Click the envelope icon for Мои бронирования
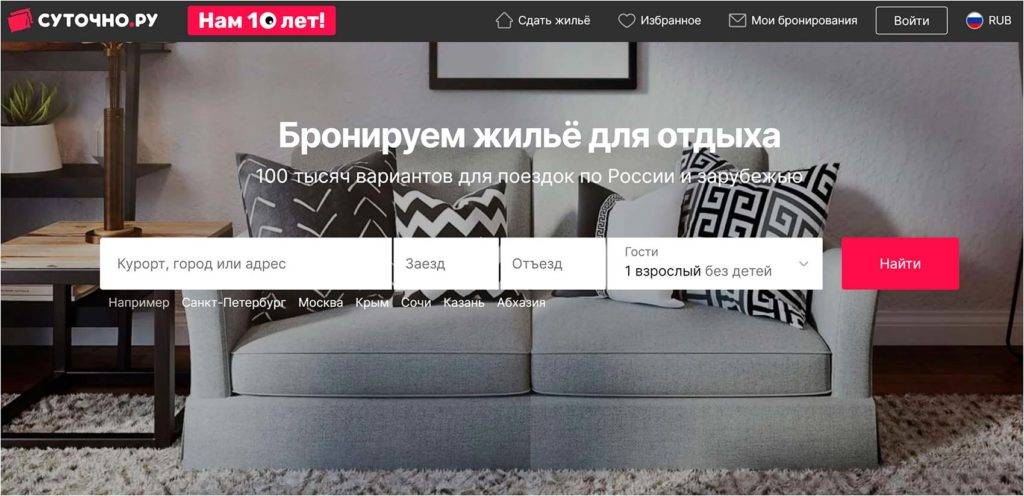This screenshot has width=1024, height=496. tap(737, 21)
